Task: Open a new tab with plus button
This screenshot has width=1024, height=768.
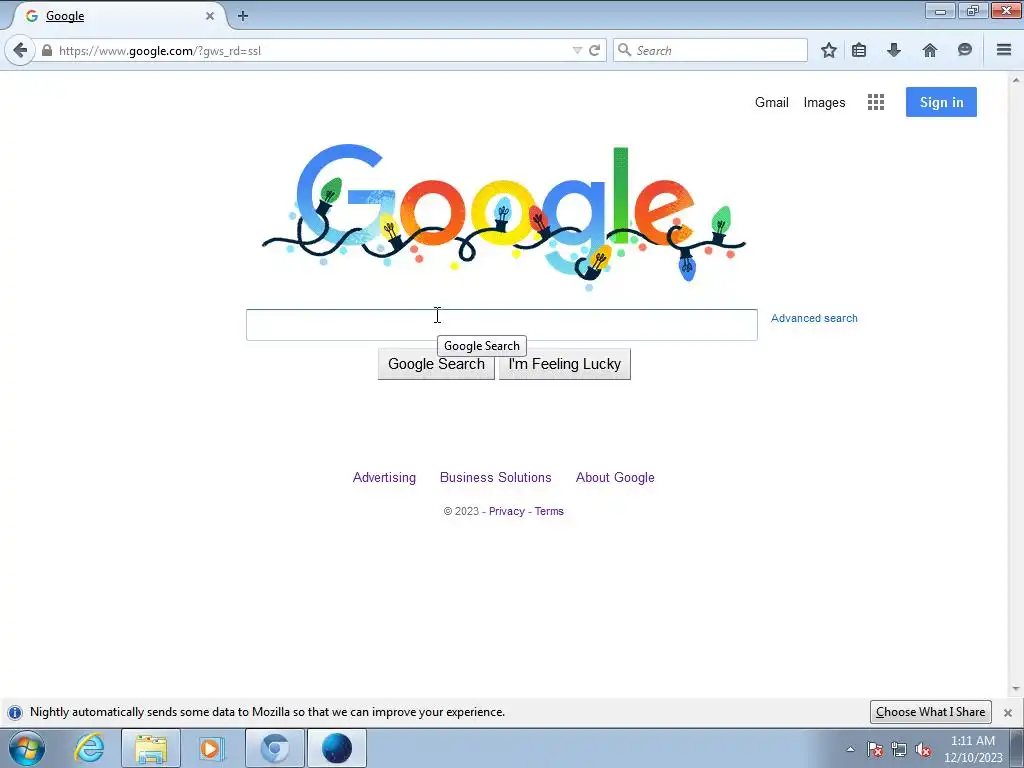Action: [x=243, y=16]
